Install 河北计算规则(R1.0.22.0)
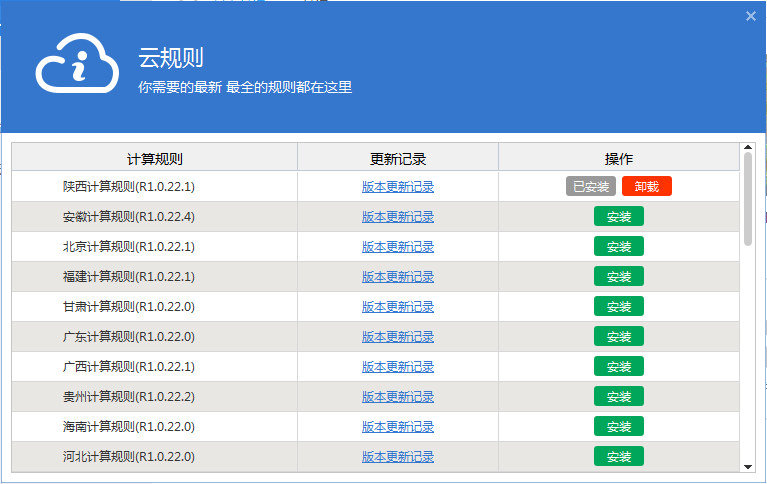The width and height of the screenshot is (767, 484). tap(619, 456)
